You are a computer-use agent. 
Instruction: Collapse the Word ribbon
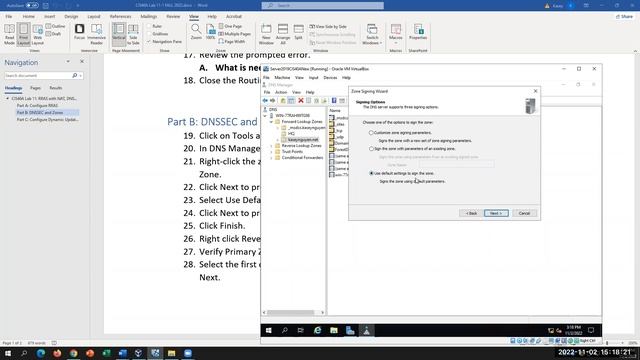635,51
